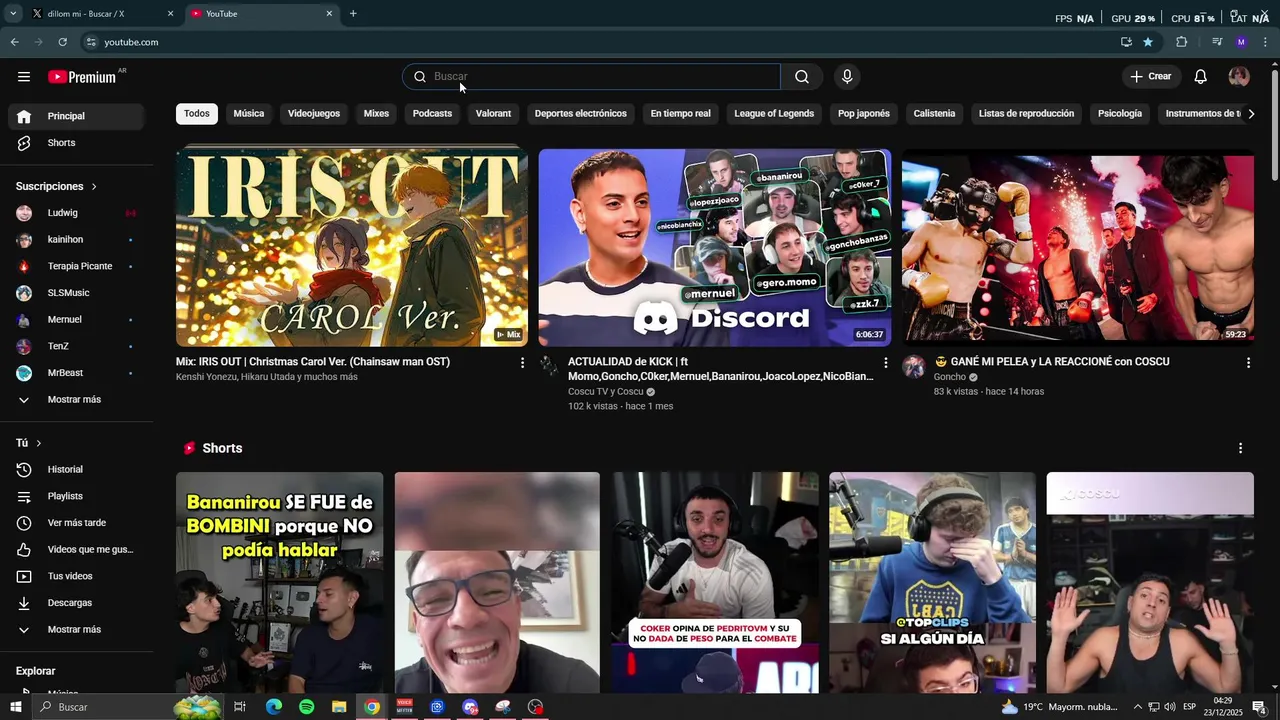Open the Coker opina de Pedritovm short
This screenshot has width=1280, height=720.
coord(715,582)
